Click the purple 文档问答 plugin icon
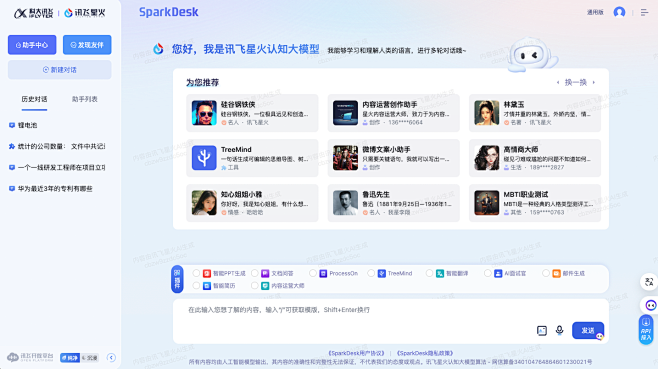Screen dimensions: 658x369 point(265,273)
